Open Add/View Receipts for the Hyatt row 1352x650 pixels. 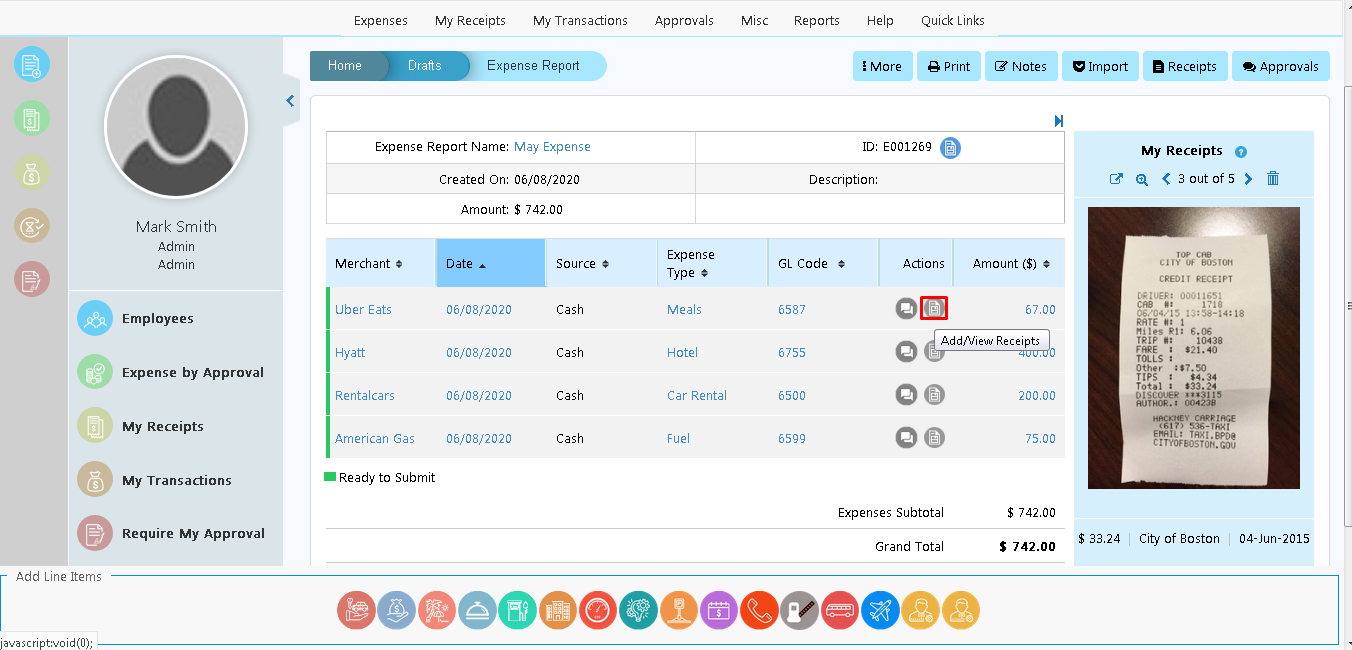[934, 352]
